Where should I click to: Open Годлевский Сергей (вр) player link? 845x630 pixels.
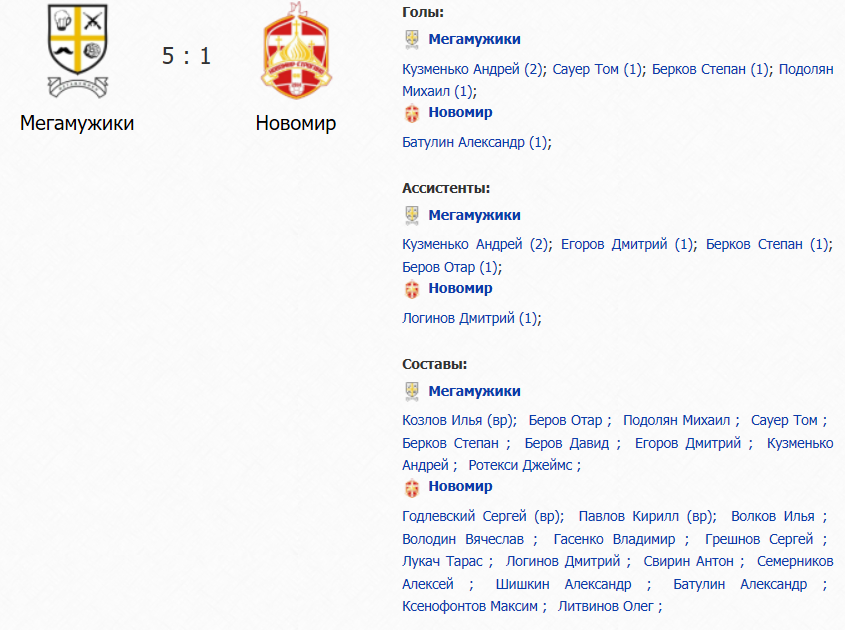pos(481,516)
